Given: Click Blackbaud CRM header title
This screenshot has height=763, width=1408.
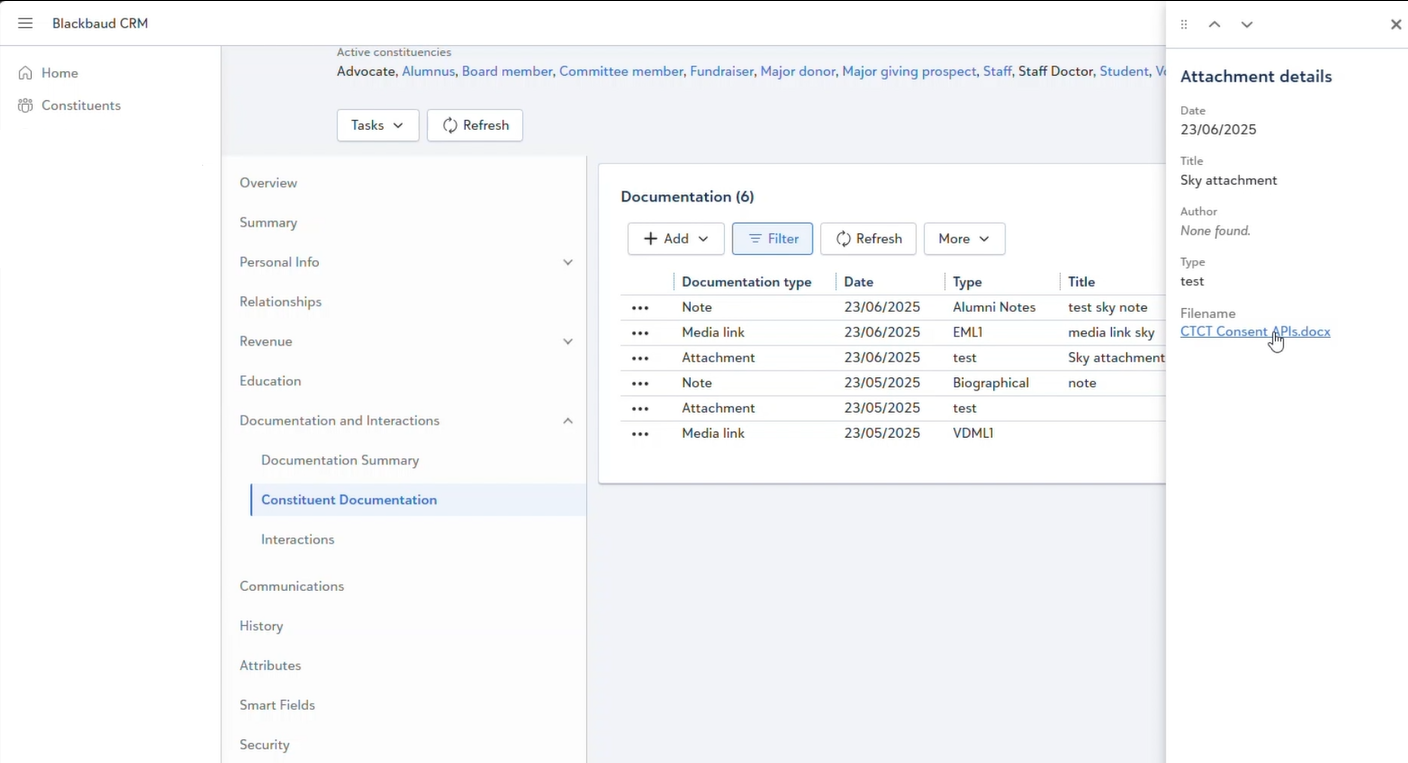Looking at the screenshot, I should [x=100, y=23].
